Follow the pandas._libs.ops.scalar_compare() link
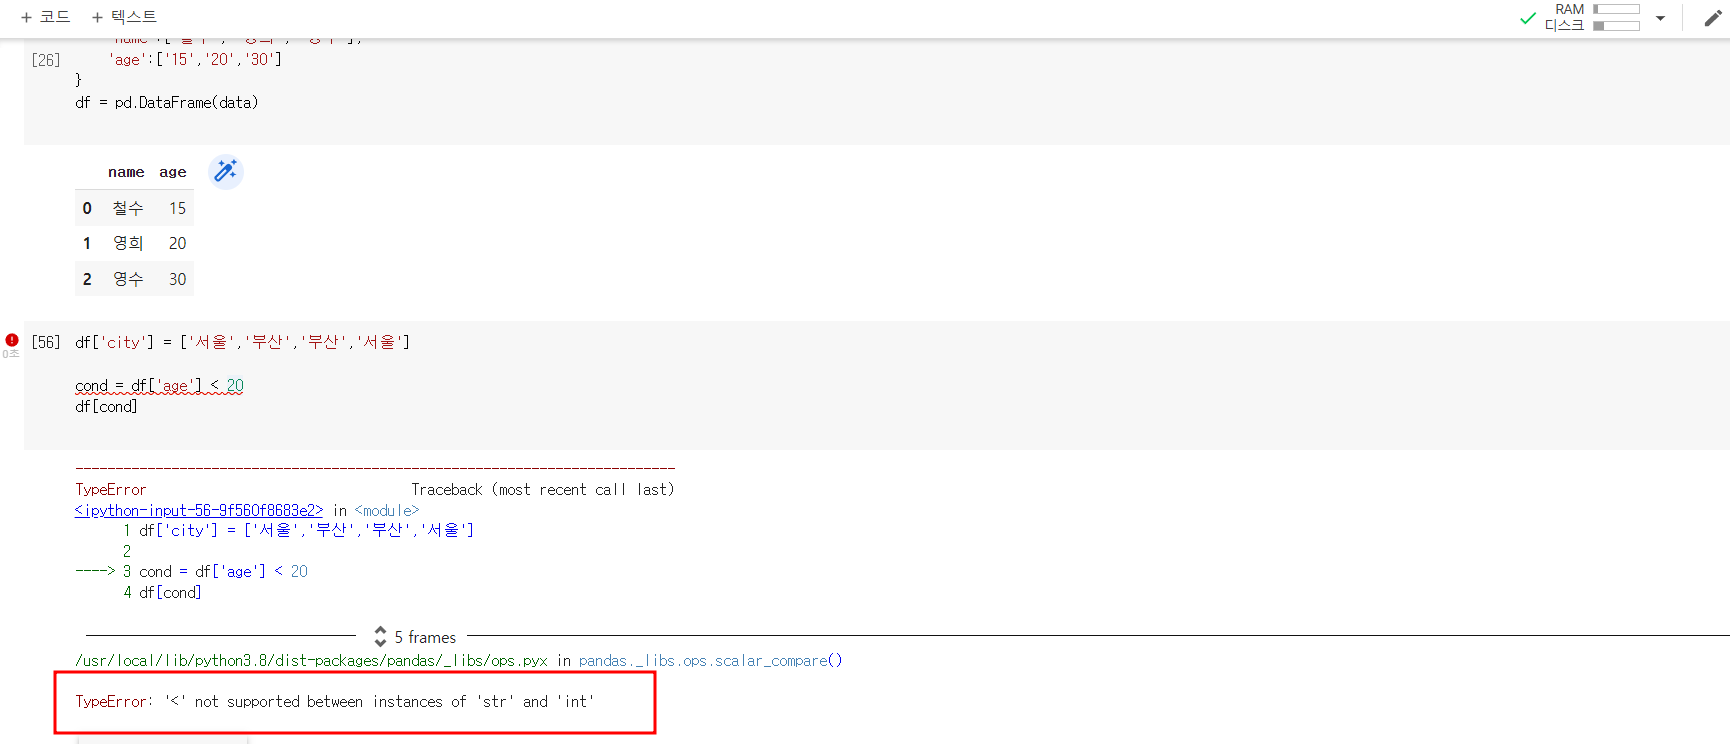This screenshot has height=744, width=1730. coord(710,660)
